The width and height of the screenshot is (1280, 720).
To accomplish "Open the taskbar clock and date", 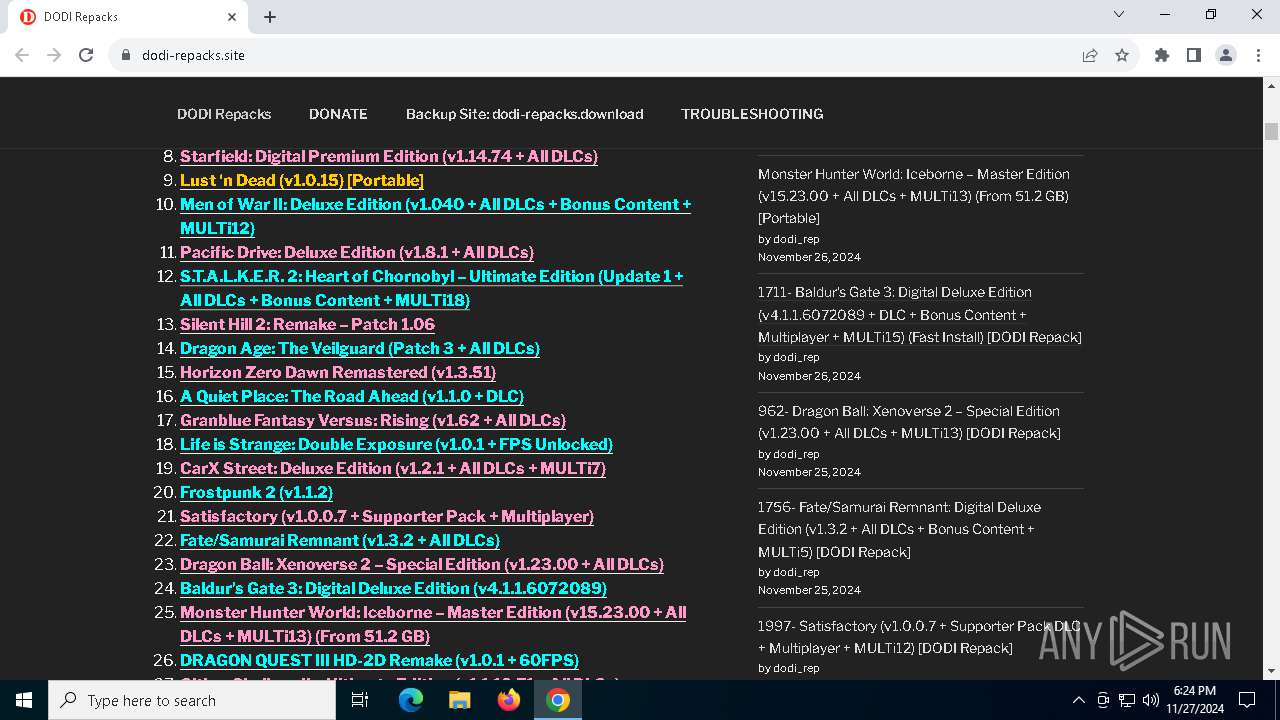I will coord(1195,700).
